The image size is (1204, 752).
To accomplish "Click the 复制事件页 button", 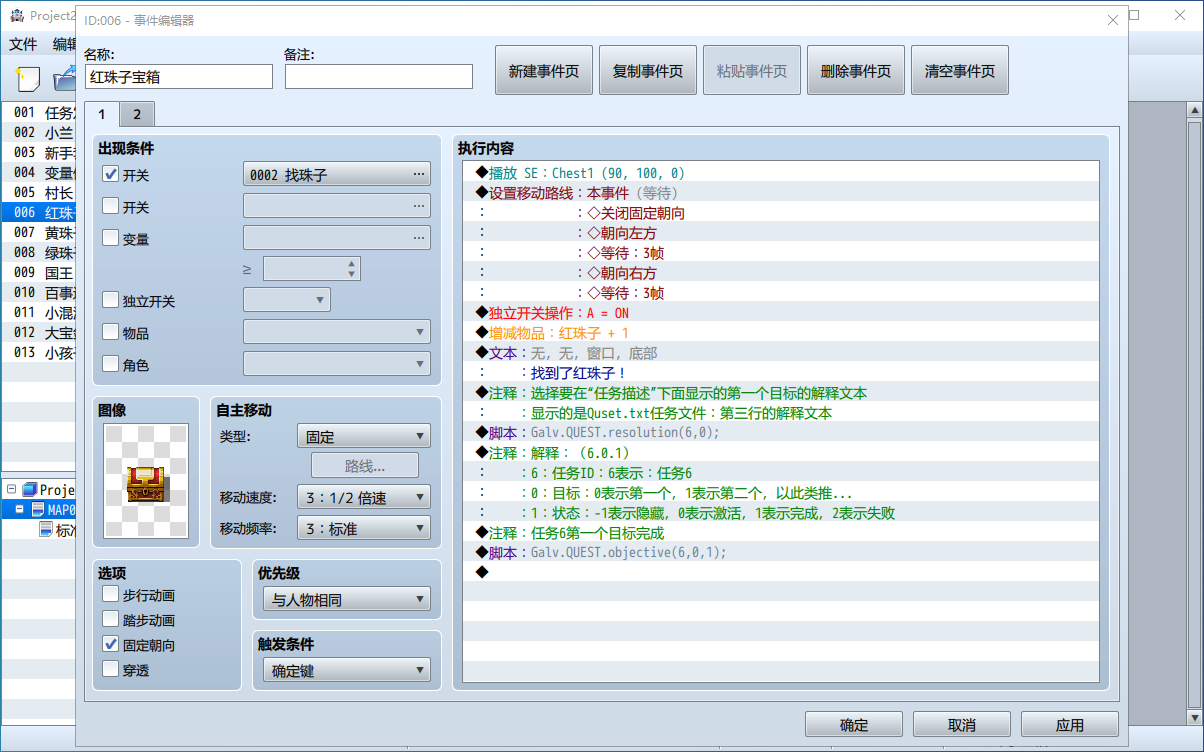I will point(648,71).
